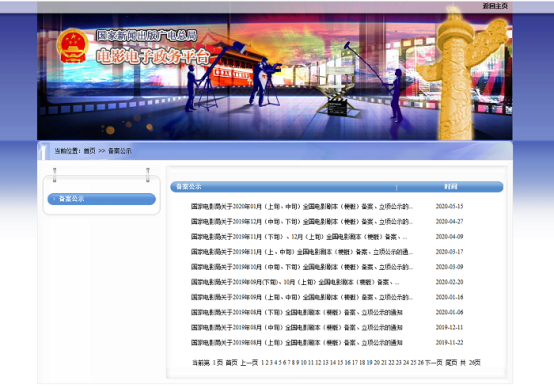Open the 2019年11月（上、中旬）notice
Viewport: 554px width, 388px height.
(x=302, y=252)
